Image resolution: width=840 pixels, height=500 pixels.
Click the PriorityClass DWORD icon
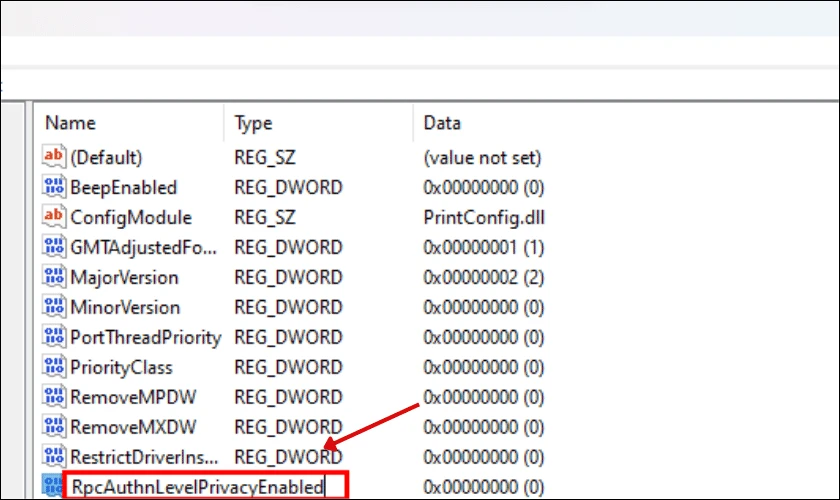(x=54, y=367)
